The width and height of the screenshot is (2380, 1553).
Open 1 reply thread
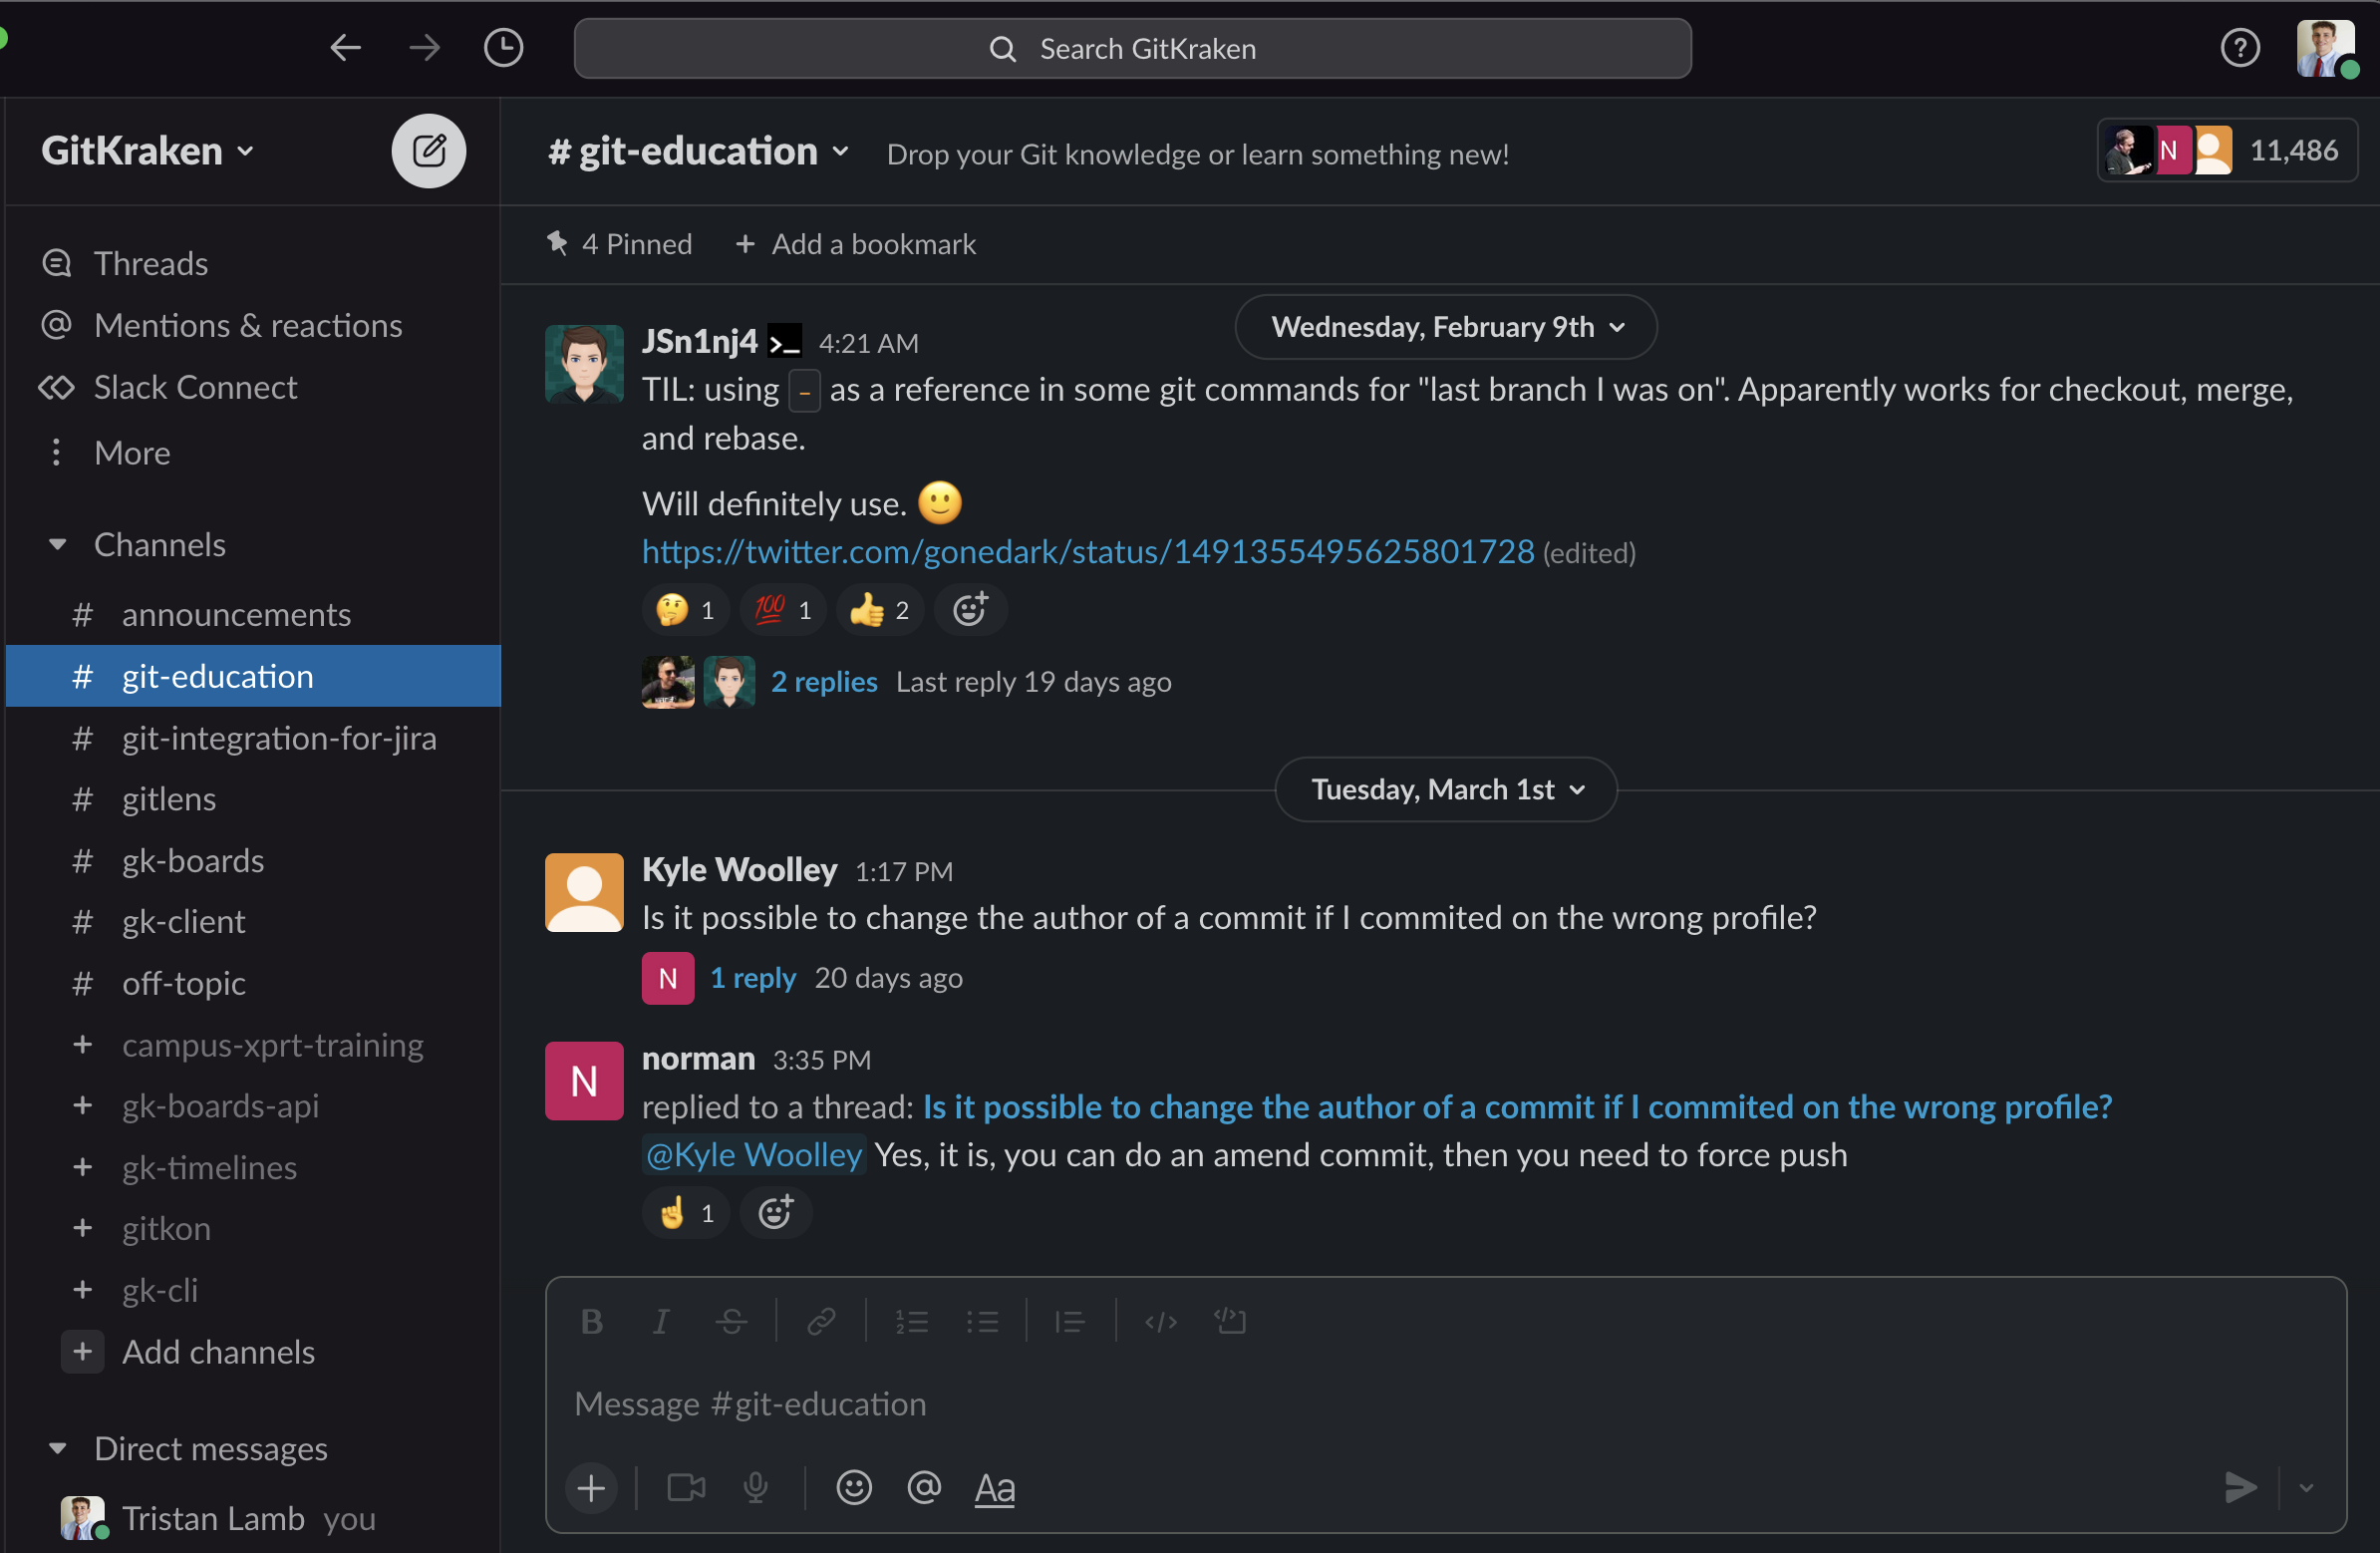[x=753, y=978]
